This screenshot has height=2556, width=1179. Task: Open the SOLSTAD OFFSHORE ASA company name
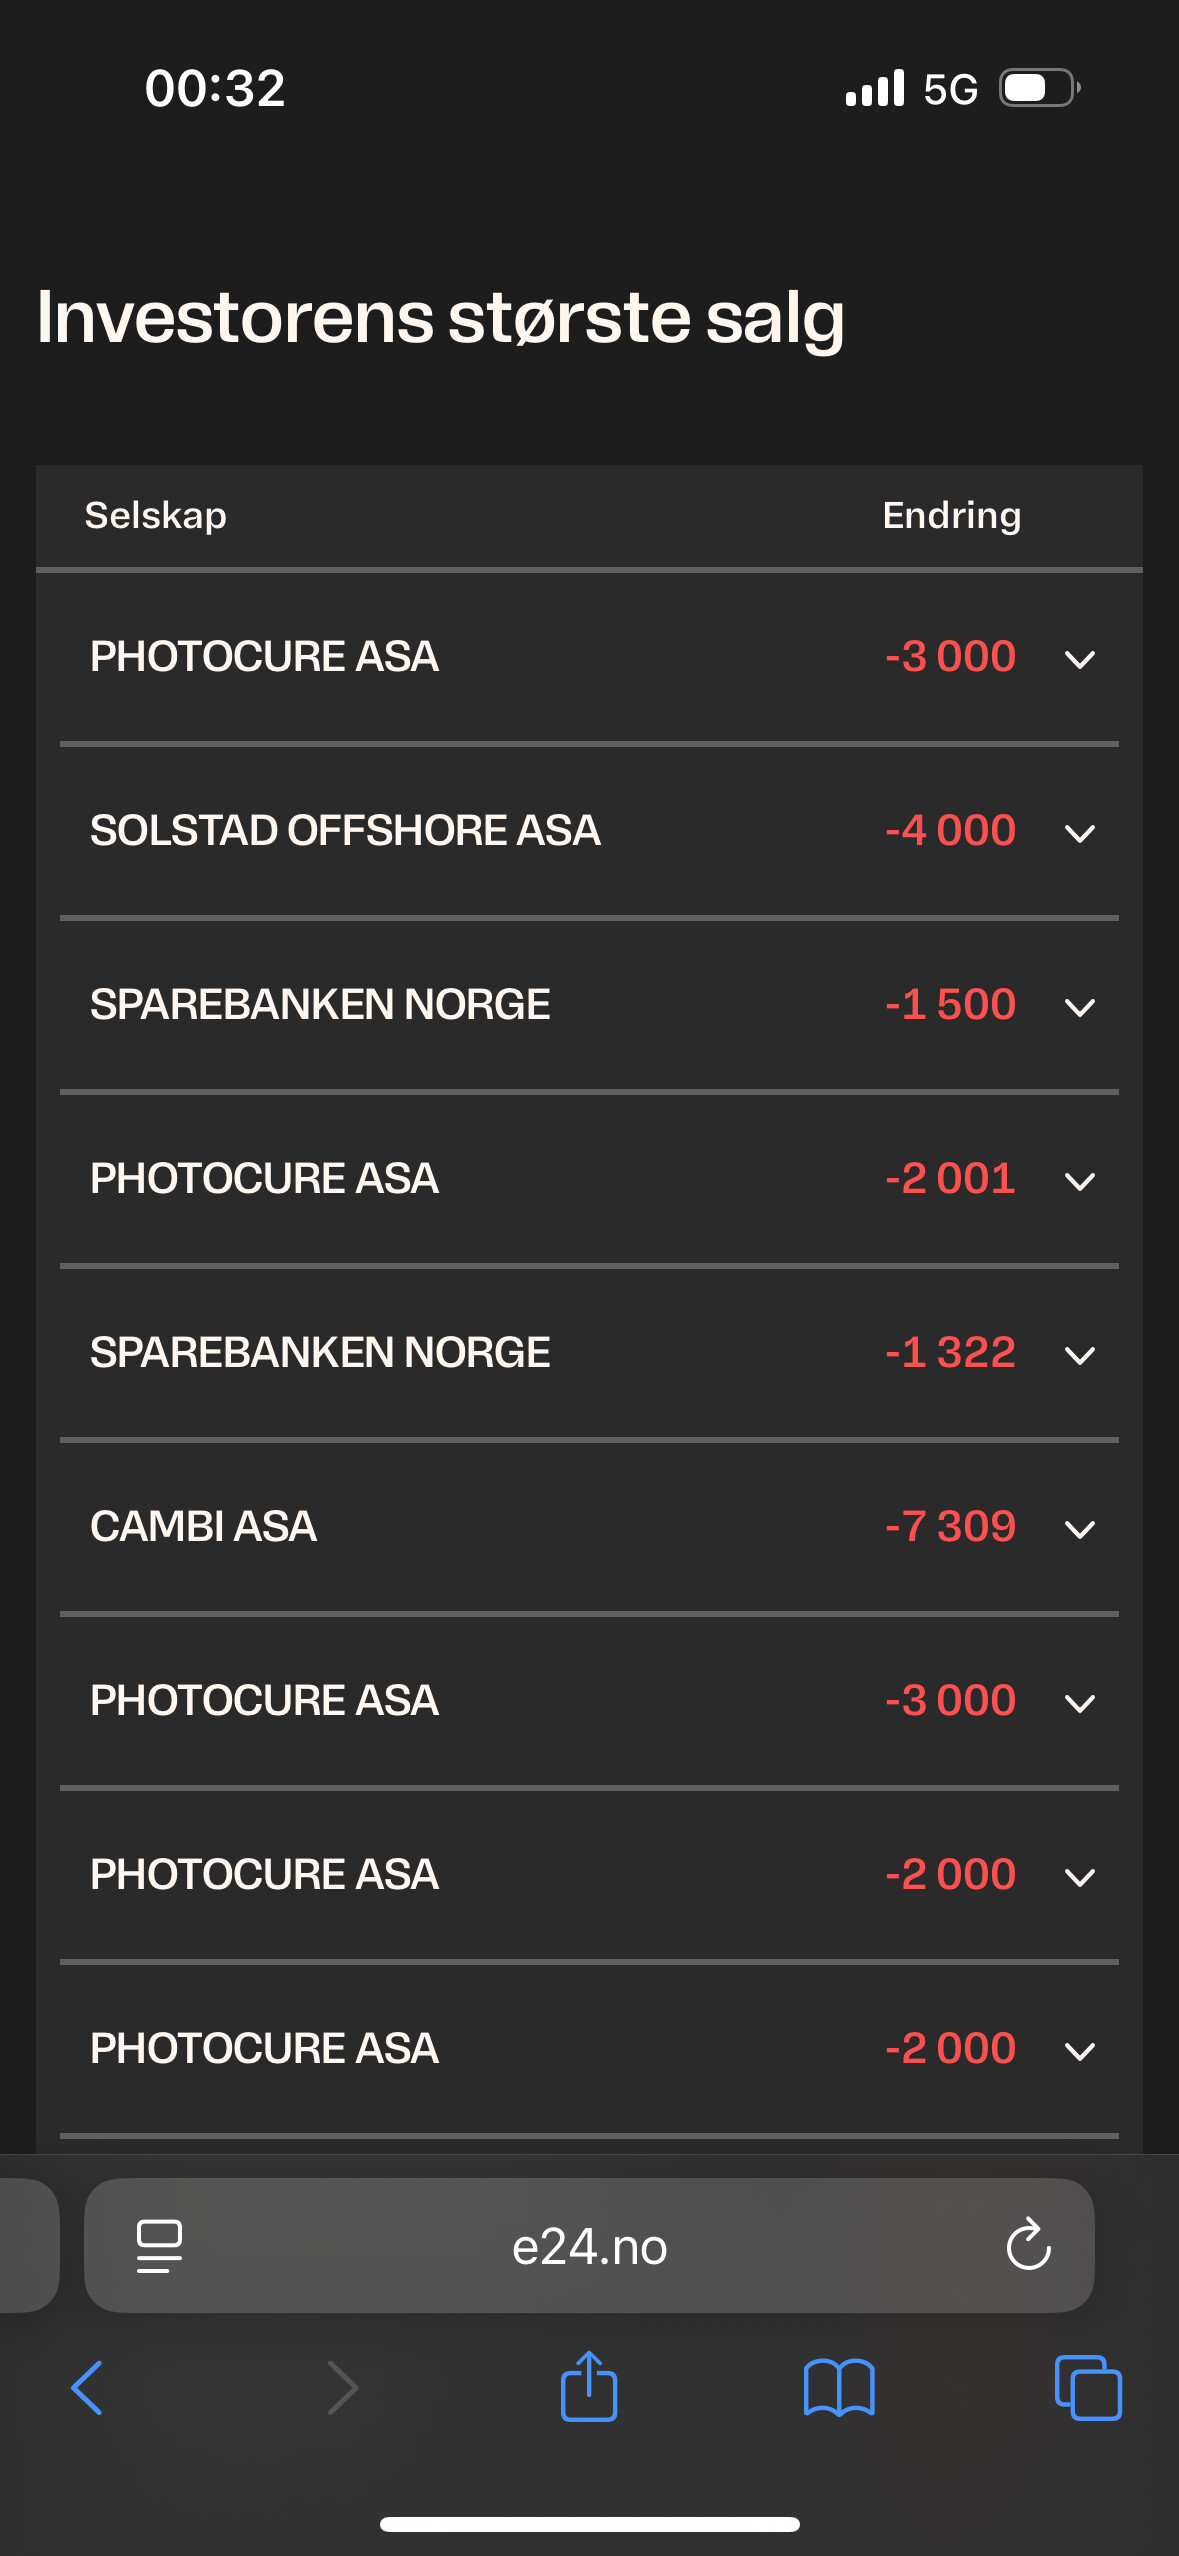[x=345, y=830]
